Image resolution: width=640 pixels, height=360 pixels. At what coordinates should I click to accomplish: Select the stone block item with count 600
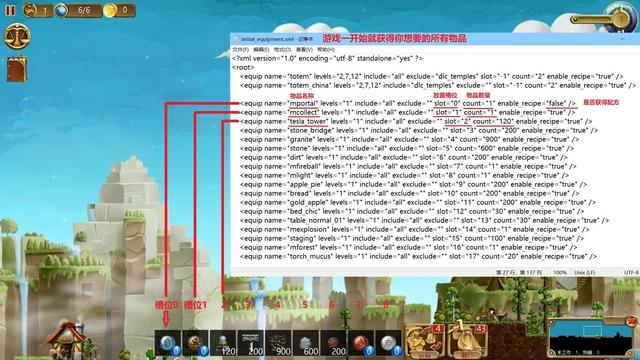click(x=306, y=343)
